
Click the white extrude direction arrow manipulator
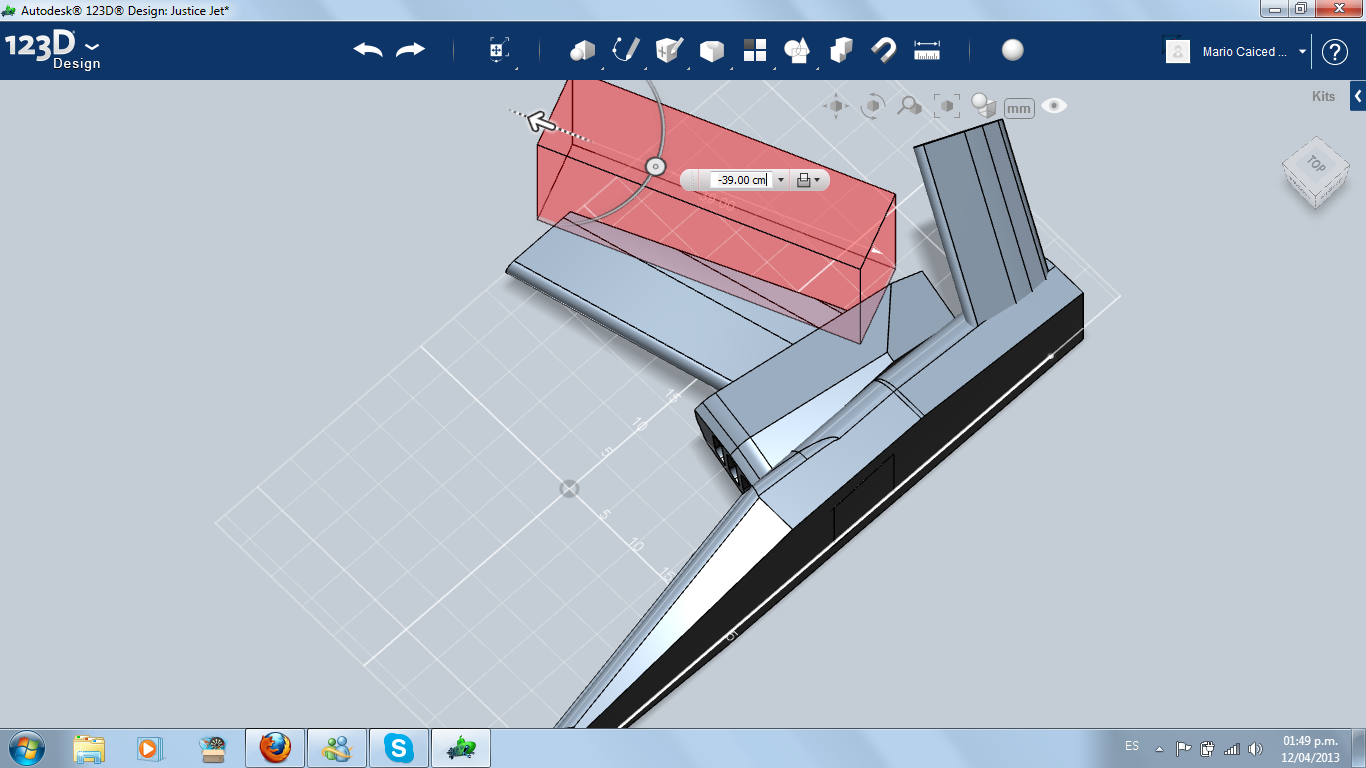point(541,121)
